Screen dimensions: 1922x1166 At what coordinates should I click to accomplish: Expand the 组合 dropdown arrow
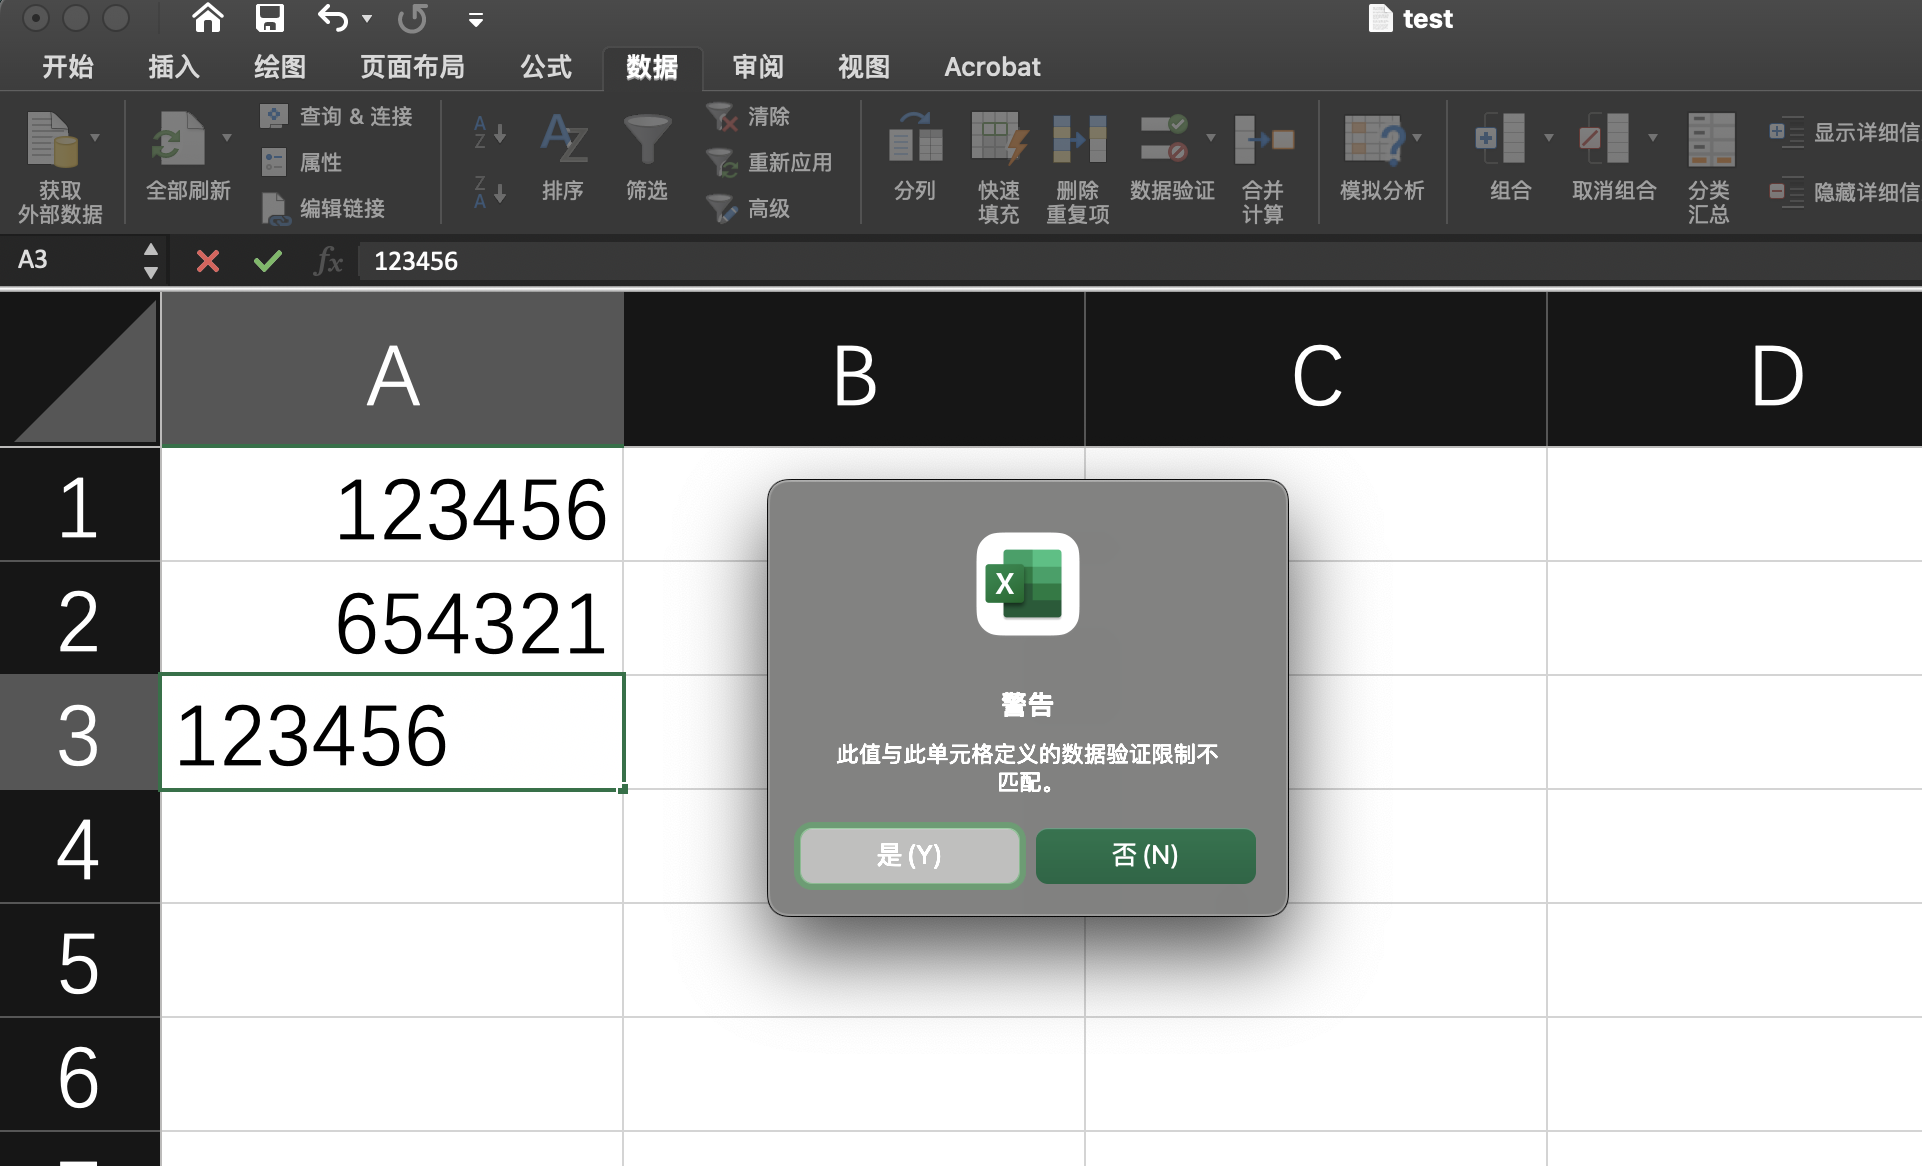tap(1549, 138)
